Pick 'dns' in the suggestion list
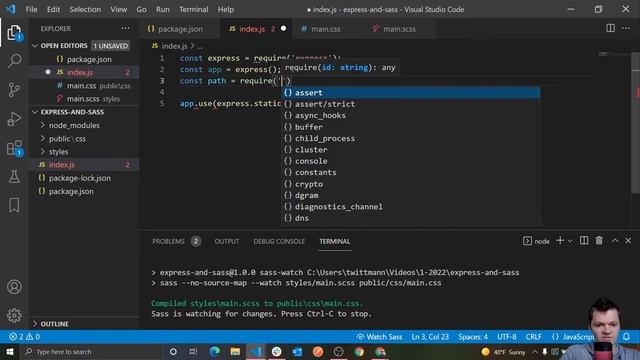This screenshot has width=640, height=360. [411, 218]
